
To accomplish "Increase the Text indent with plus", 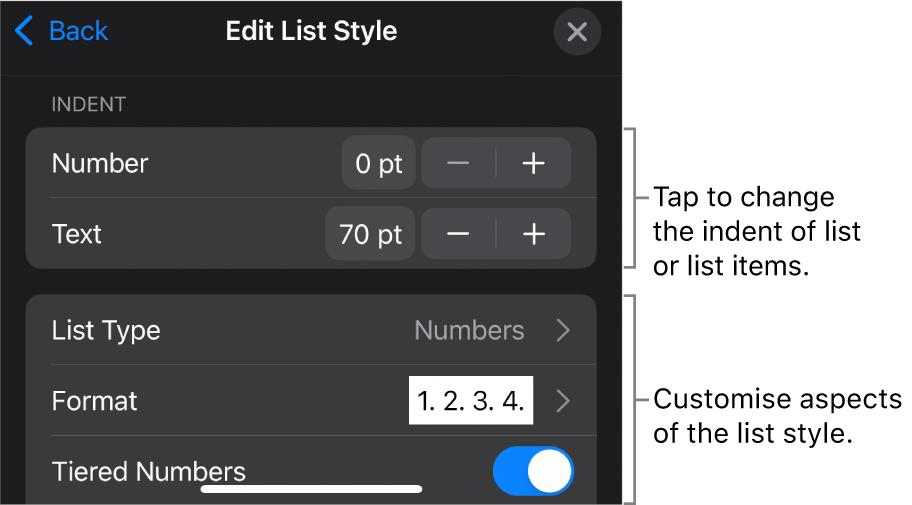I will 534,234.
